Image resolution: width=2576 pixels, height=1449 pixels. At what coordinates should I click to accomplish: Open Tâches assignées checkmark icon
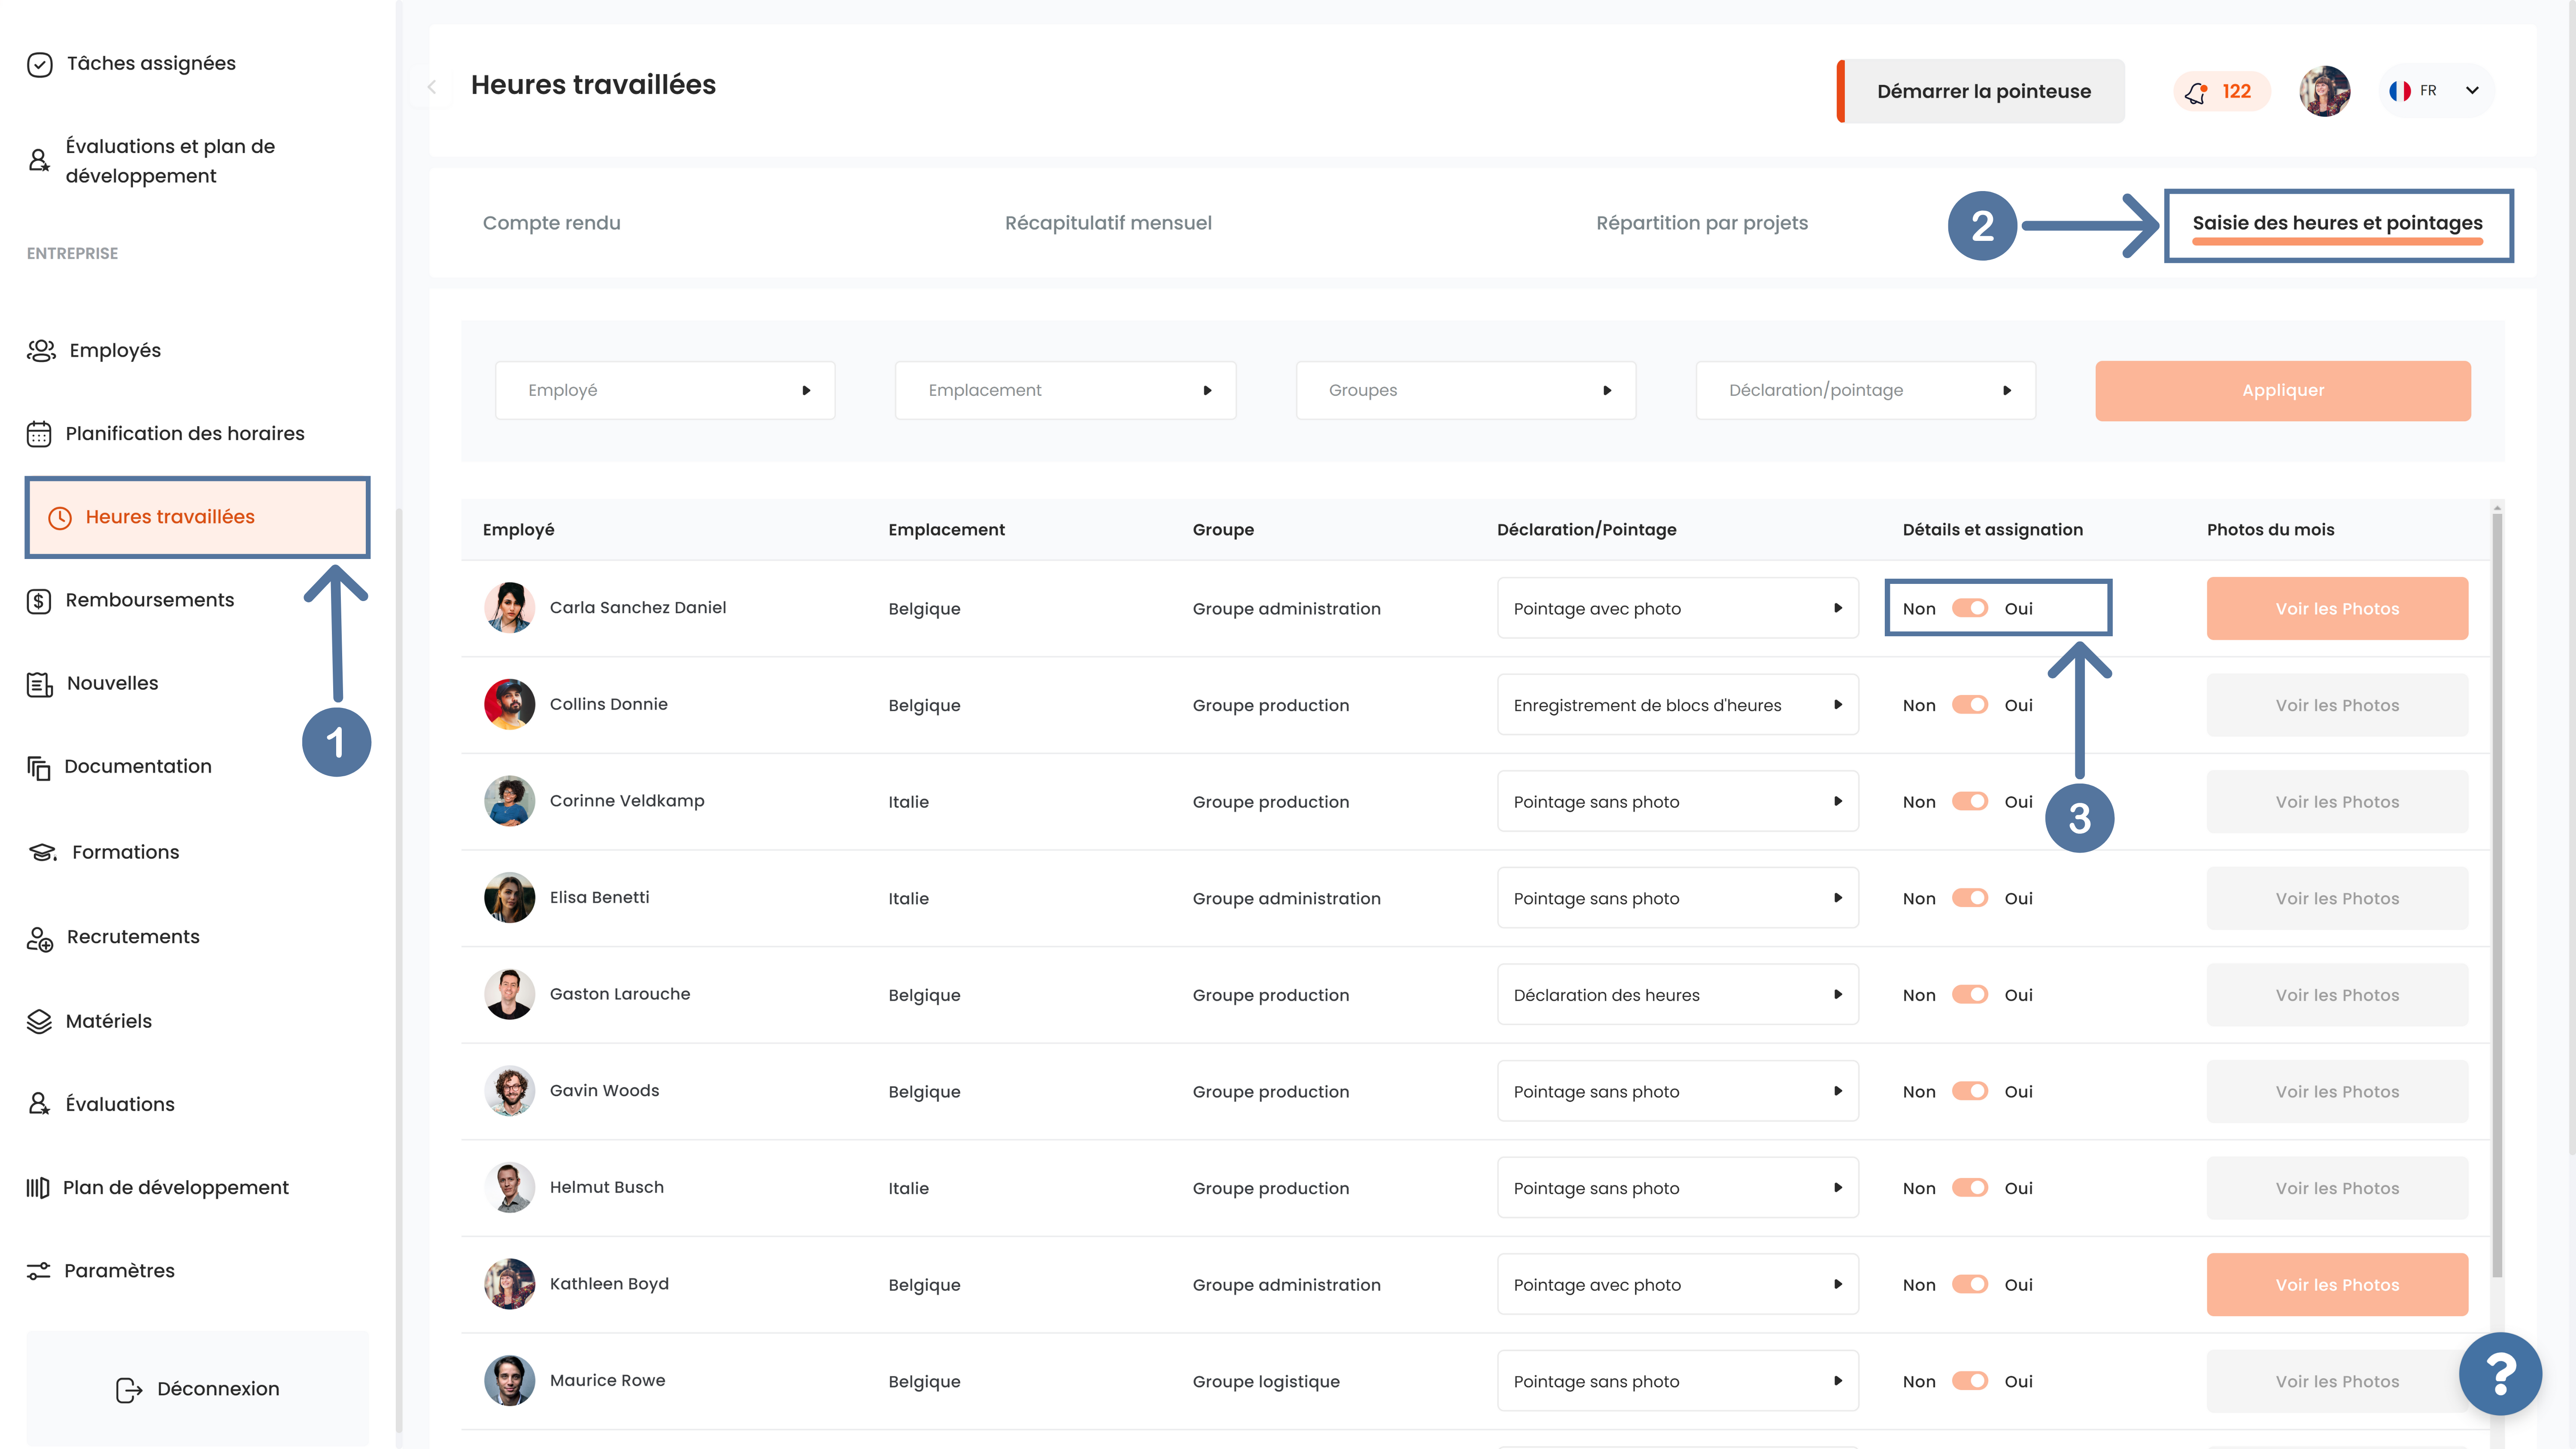tap(39, 64)
